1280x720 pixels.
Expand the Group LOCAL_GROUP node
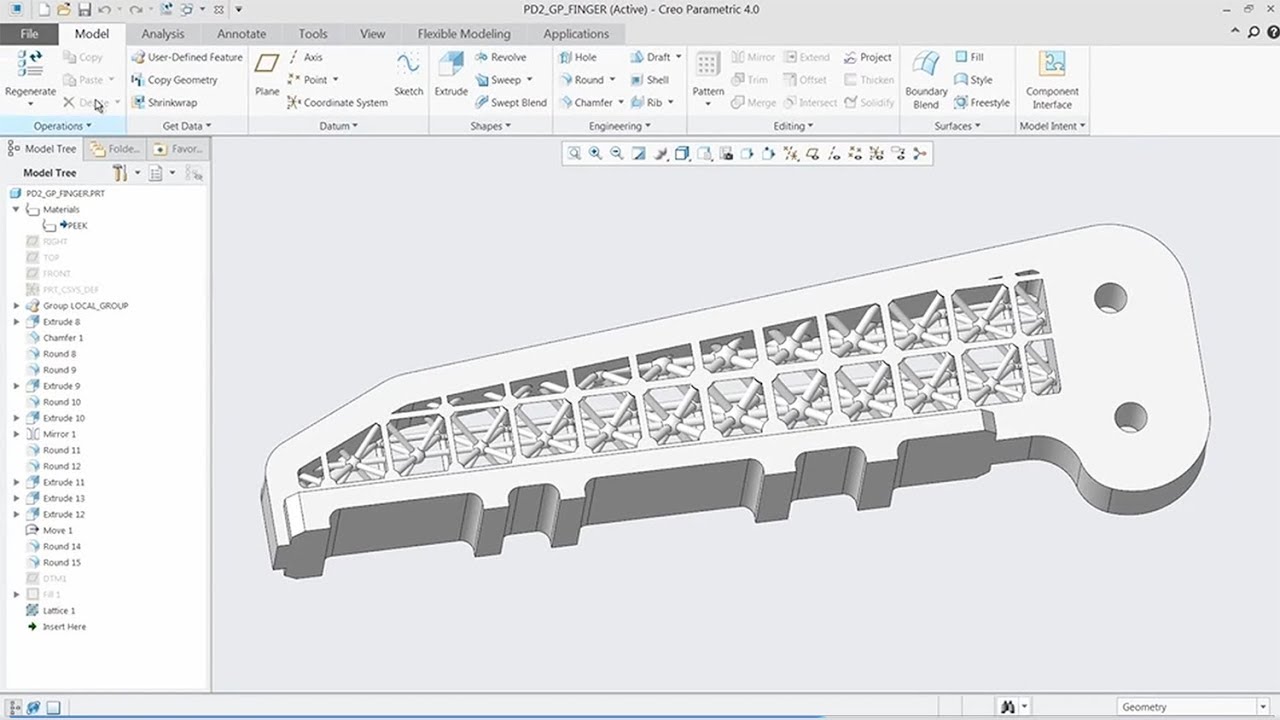click(16, 306)
